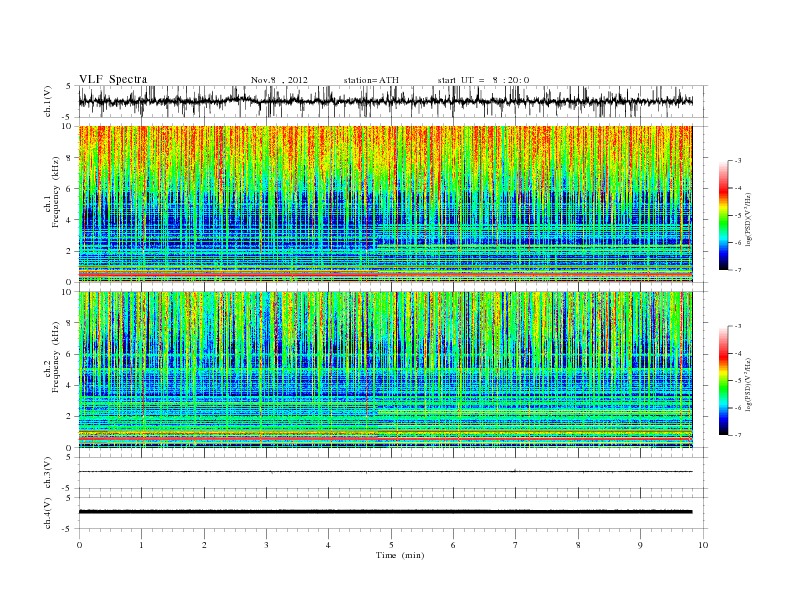Click the "VLF Spectra" title text
Image resolution: width=792 pixels, height=612 pixels.
(113, 79)
